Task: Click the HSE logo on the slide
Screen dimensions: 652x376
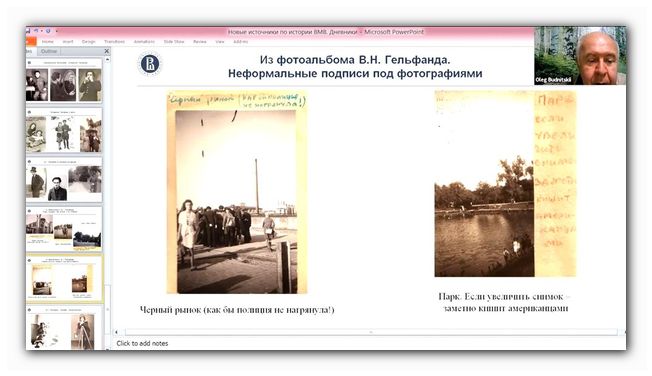Action: [x=150, y=64]
